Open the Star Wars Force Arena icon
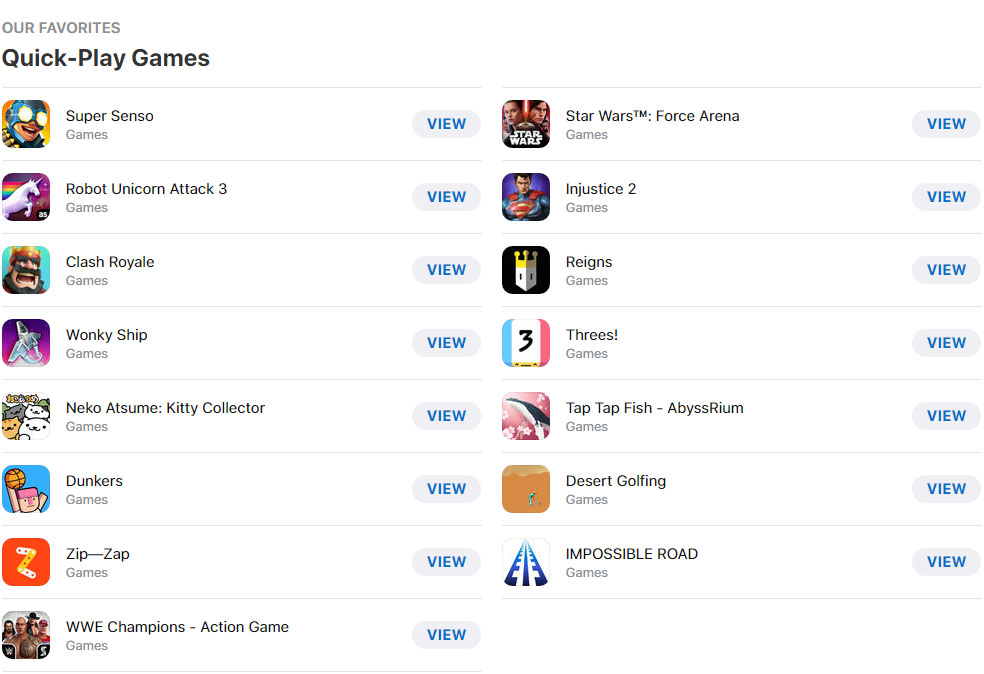This screenshot has width=984, height=674. (x=526, y=124)
